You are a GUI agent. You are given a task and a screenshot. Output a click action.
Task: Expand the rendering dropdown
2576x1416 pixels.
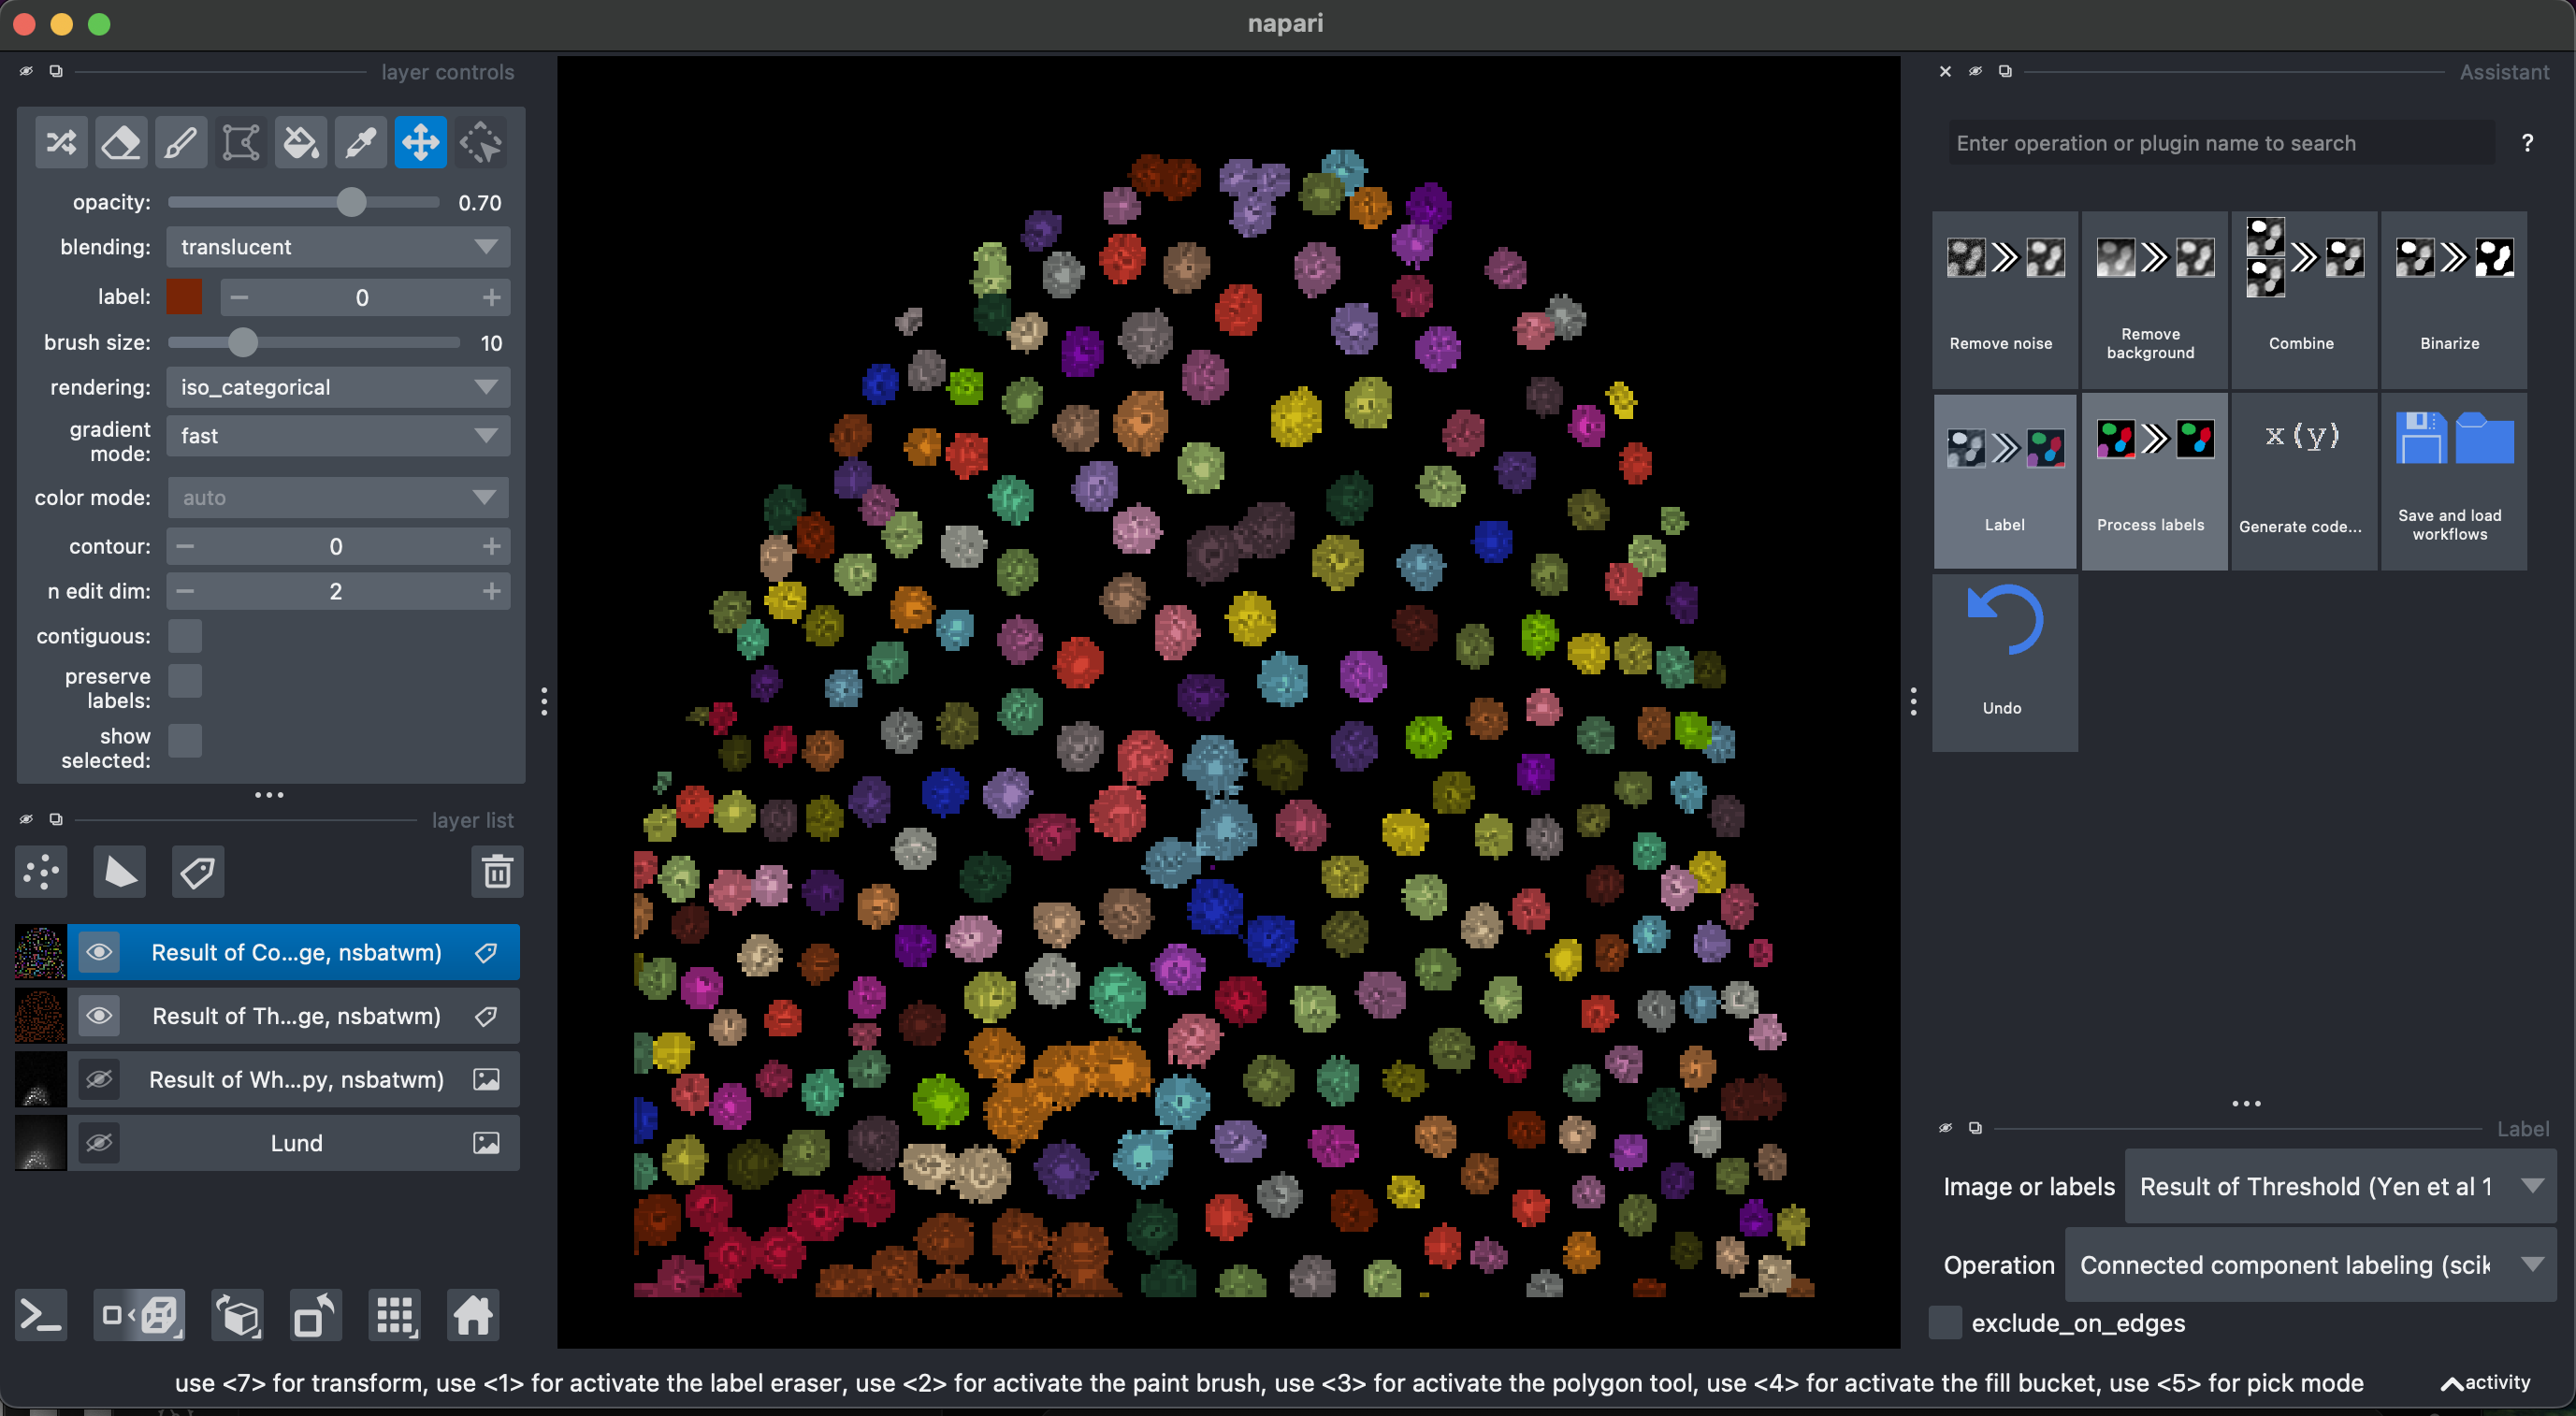[338, 387]
